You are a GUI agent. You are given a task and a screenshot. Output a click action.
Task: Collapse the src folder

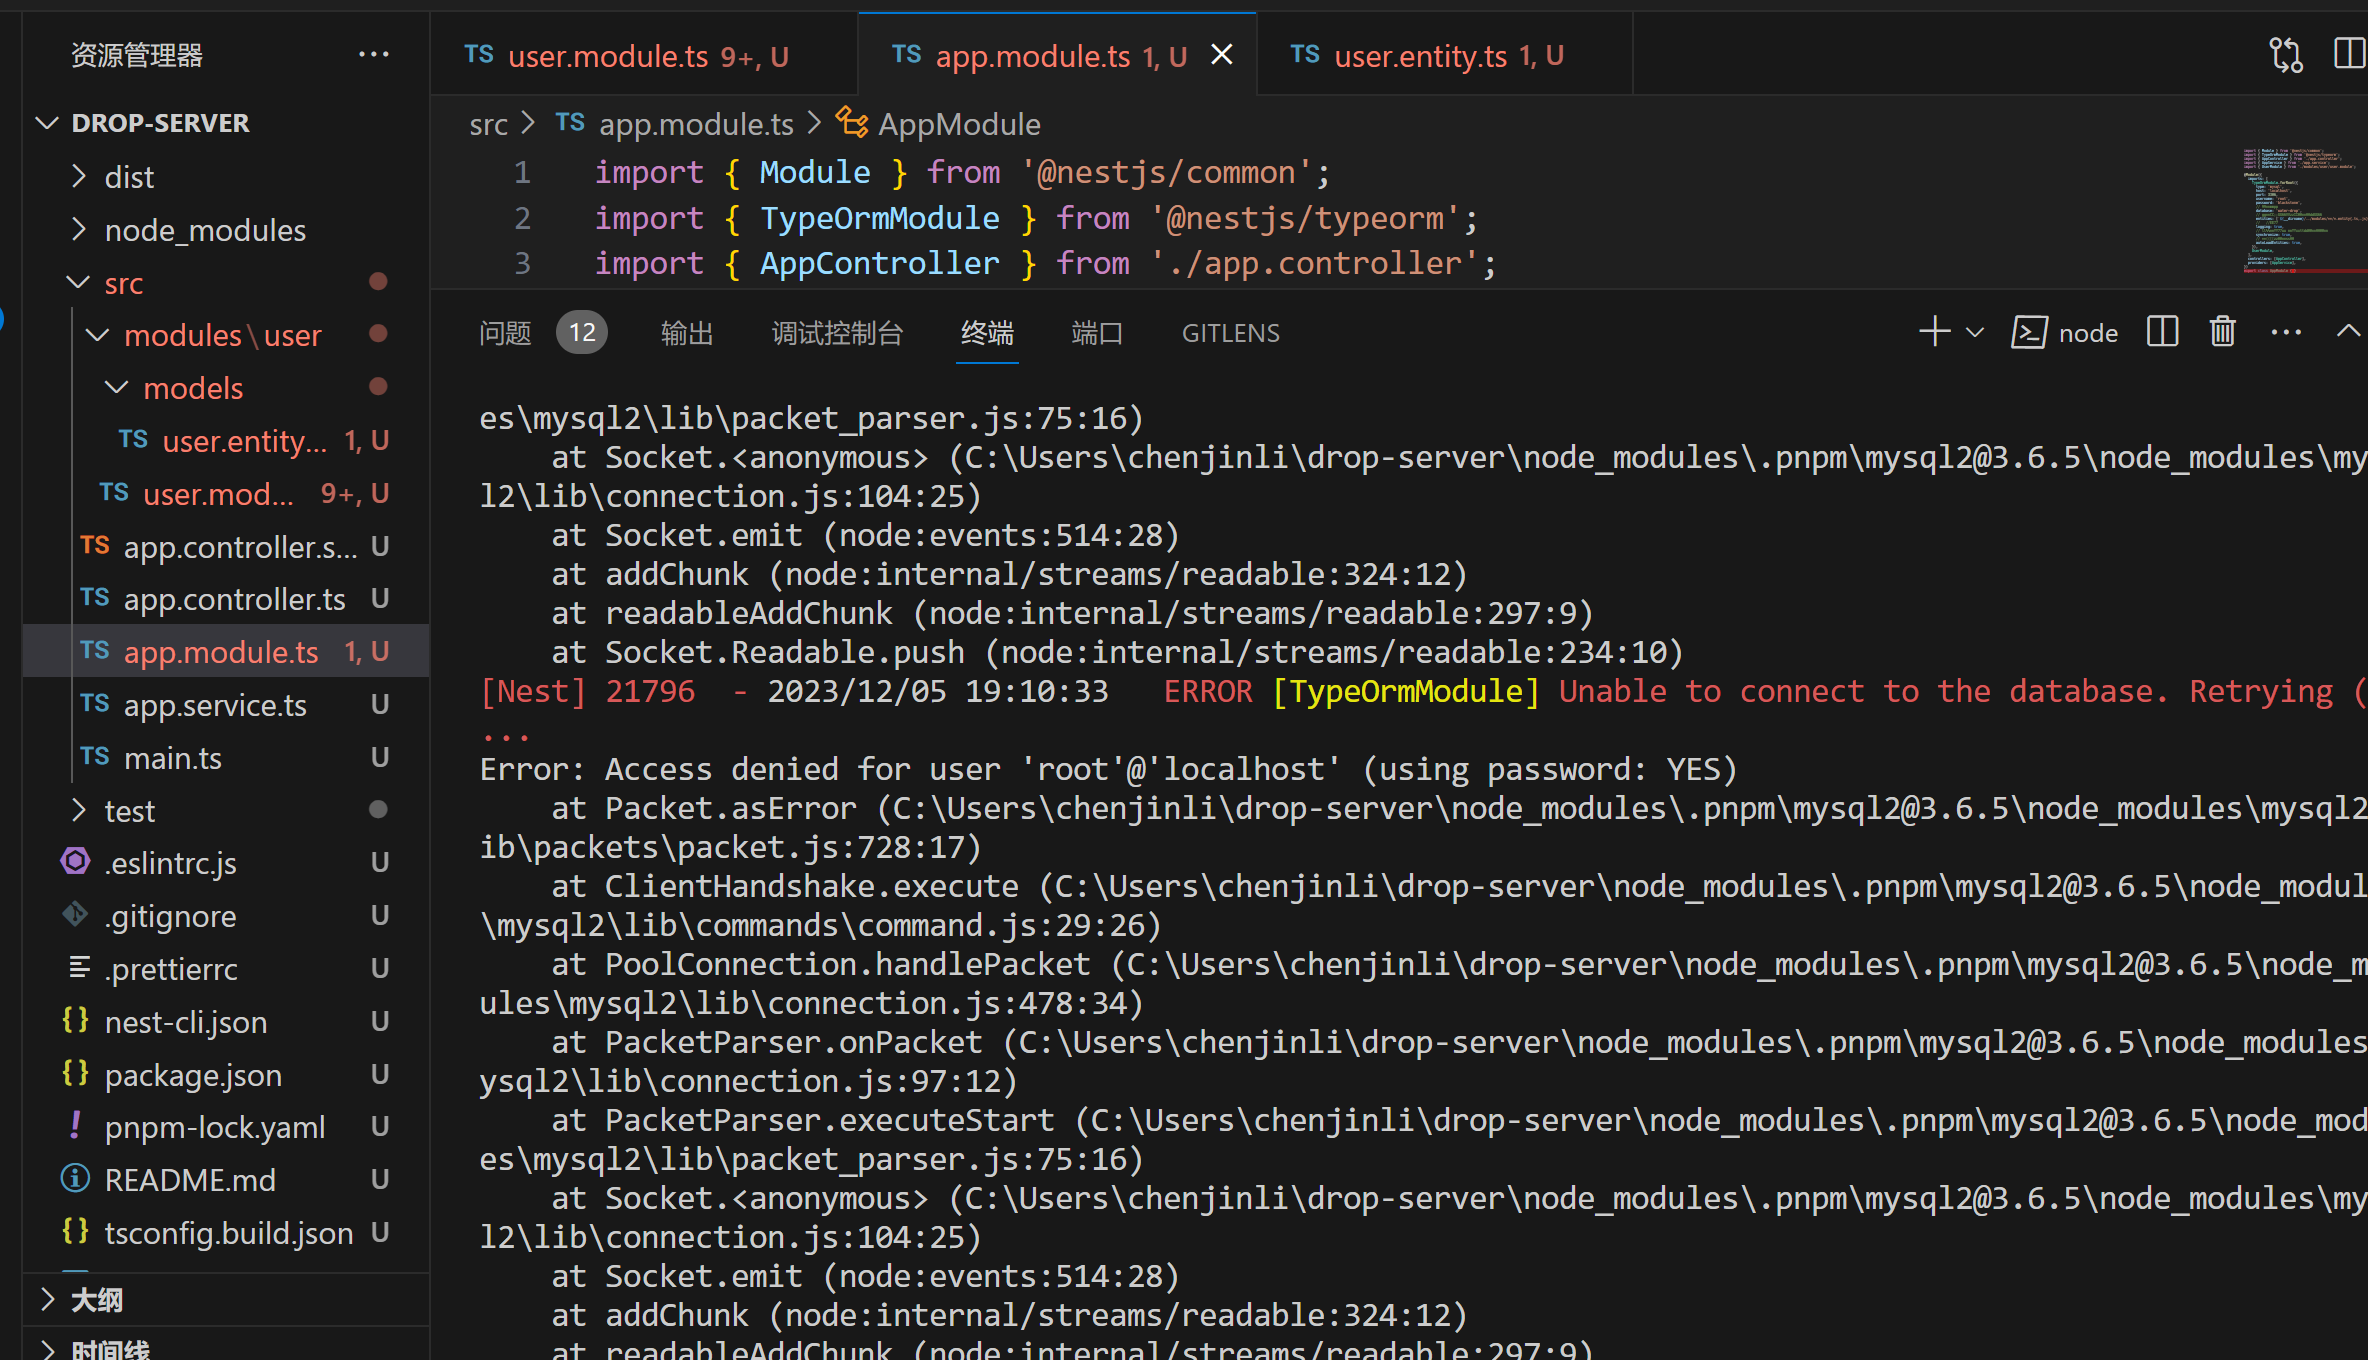pyautogui.click(x=226, y=283)
